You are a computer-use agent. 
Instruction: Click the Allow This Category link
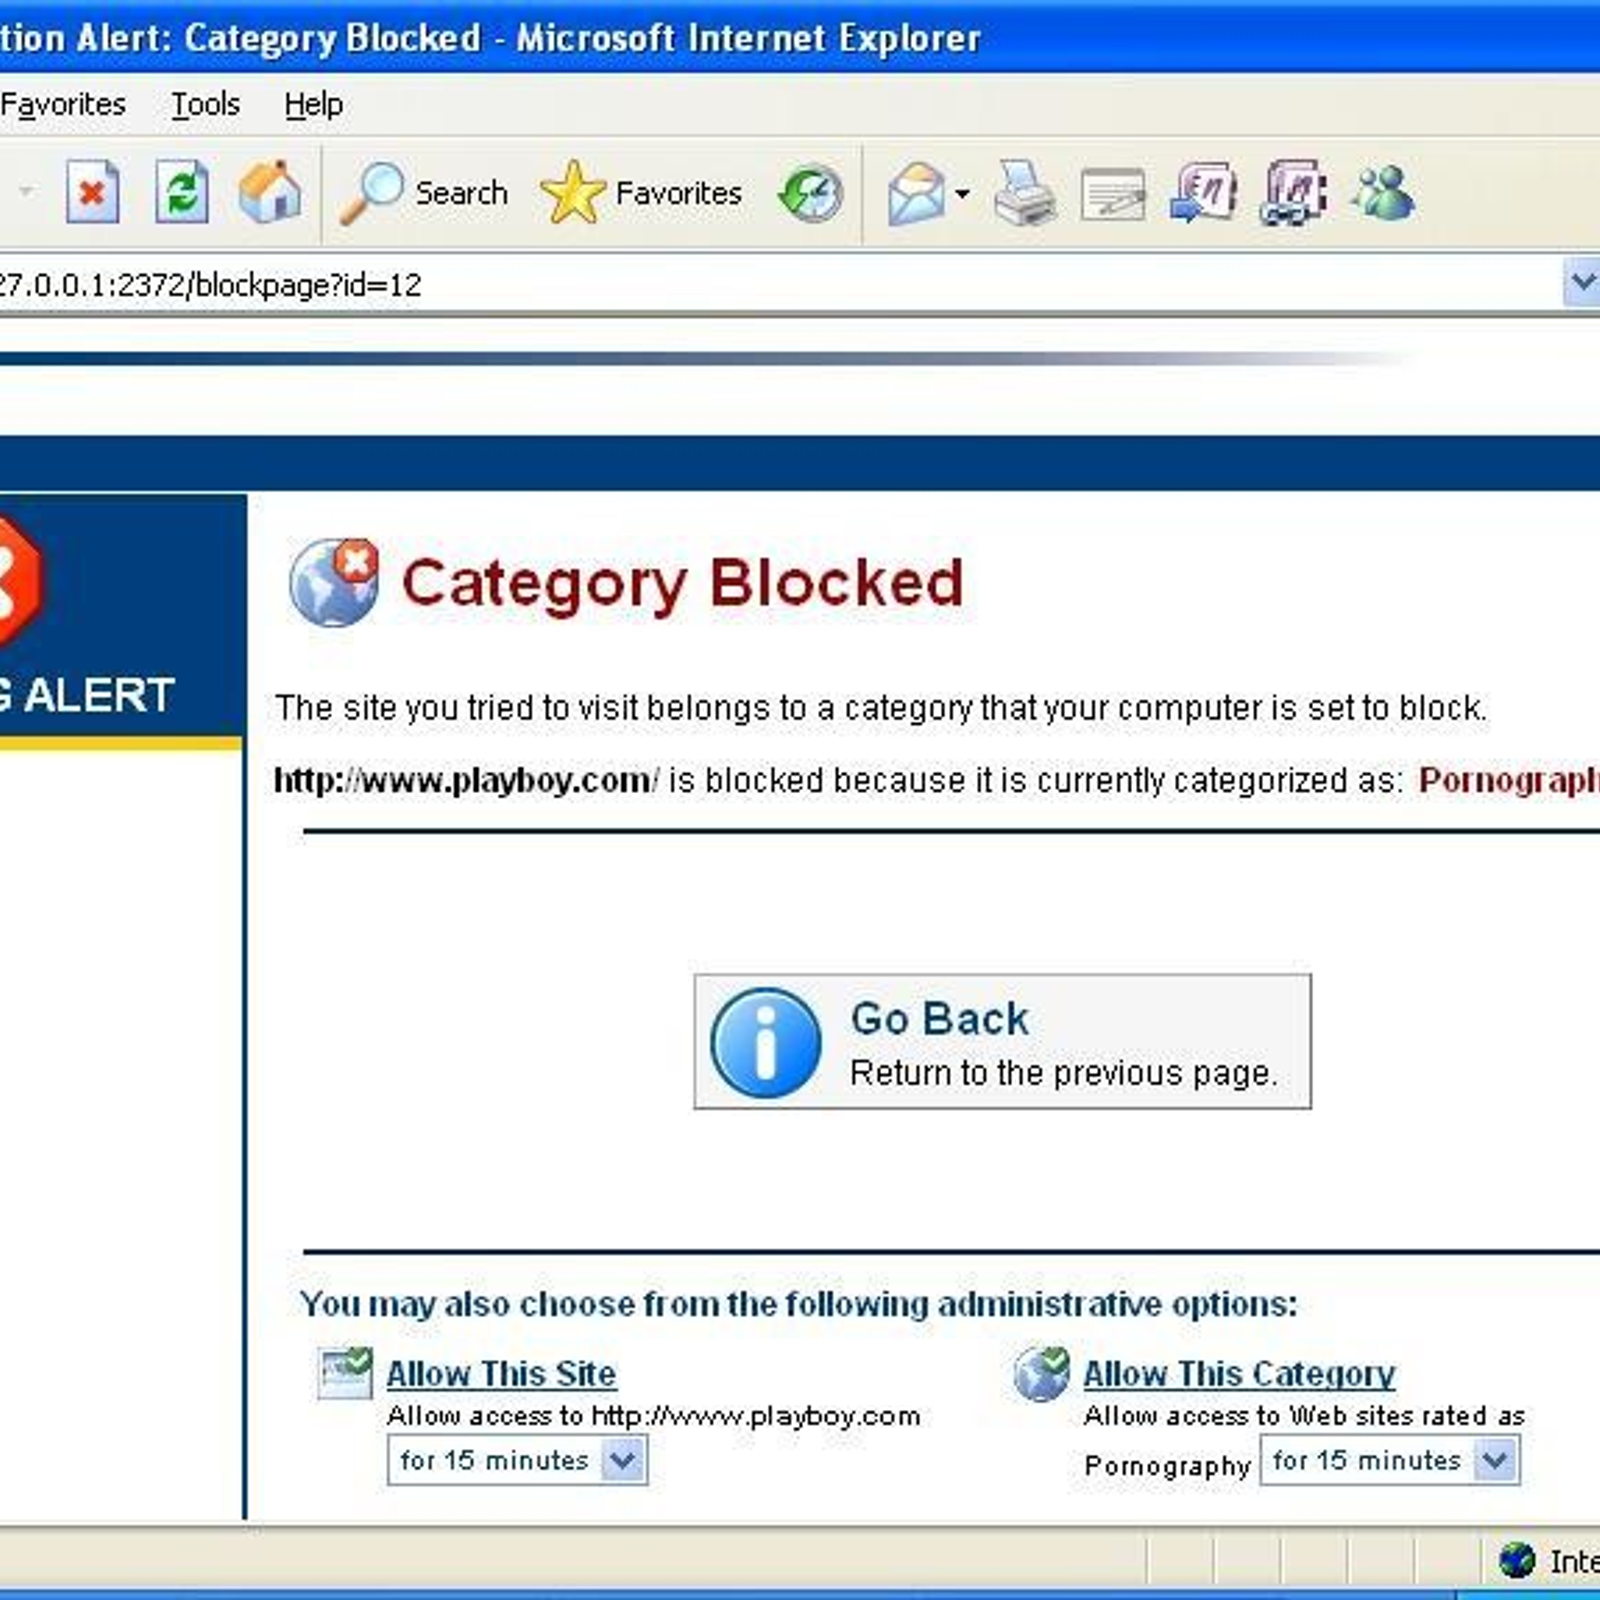pyautogui.click(x=1239, y=1373)
